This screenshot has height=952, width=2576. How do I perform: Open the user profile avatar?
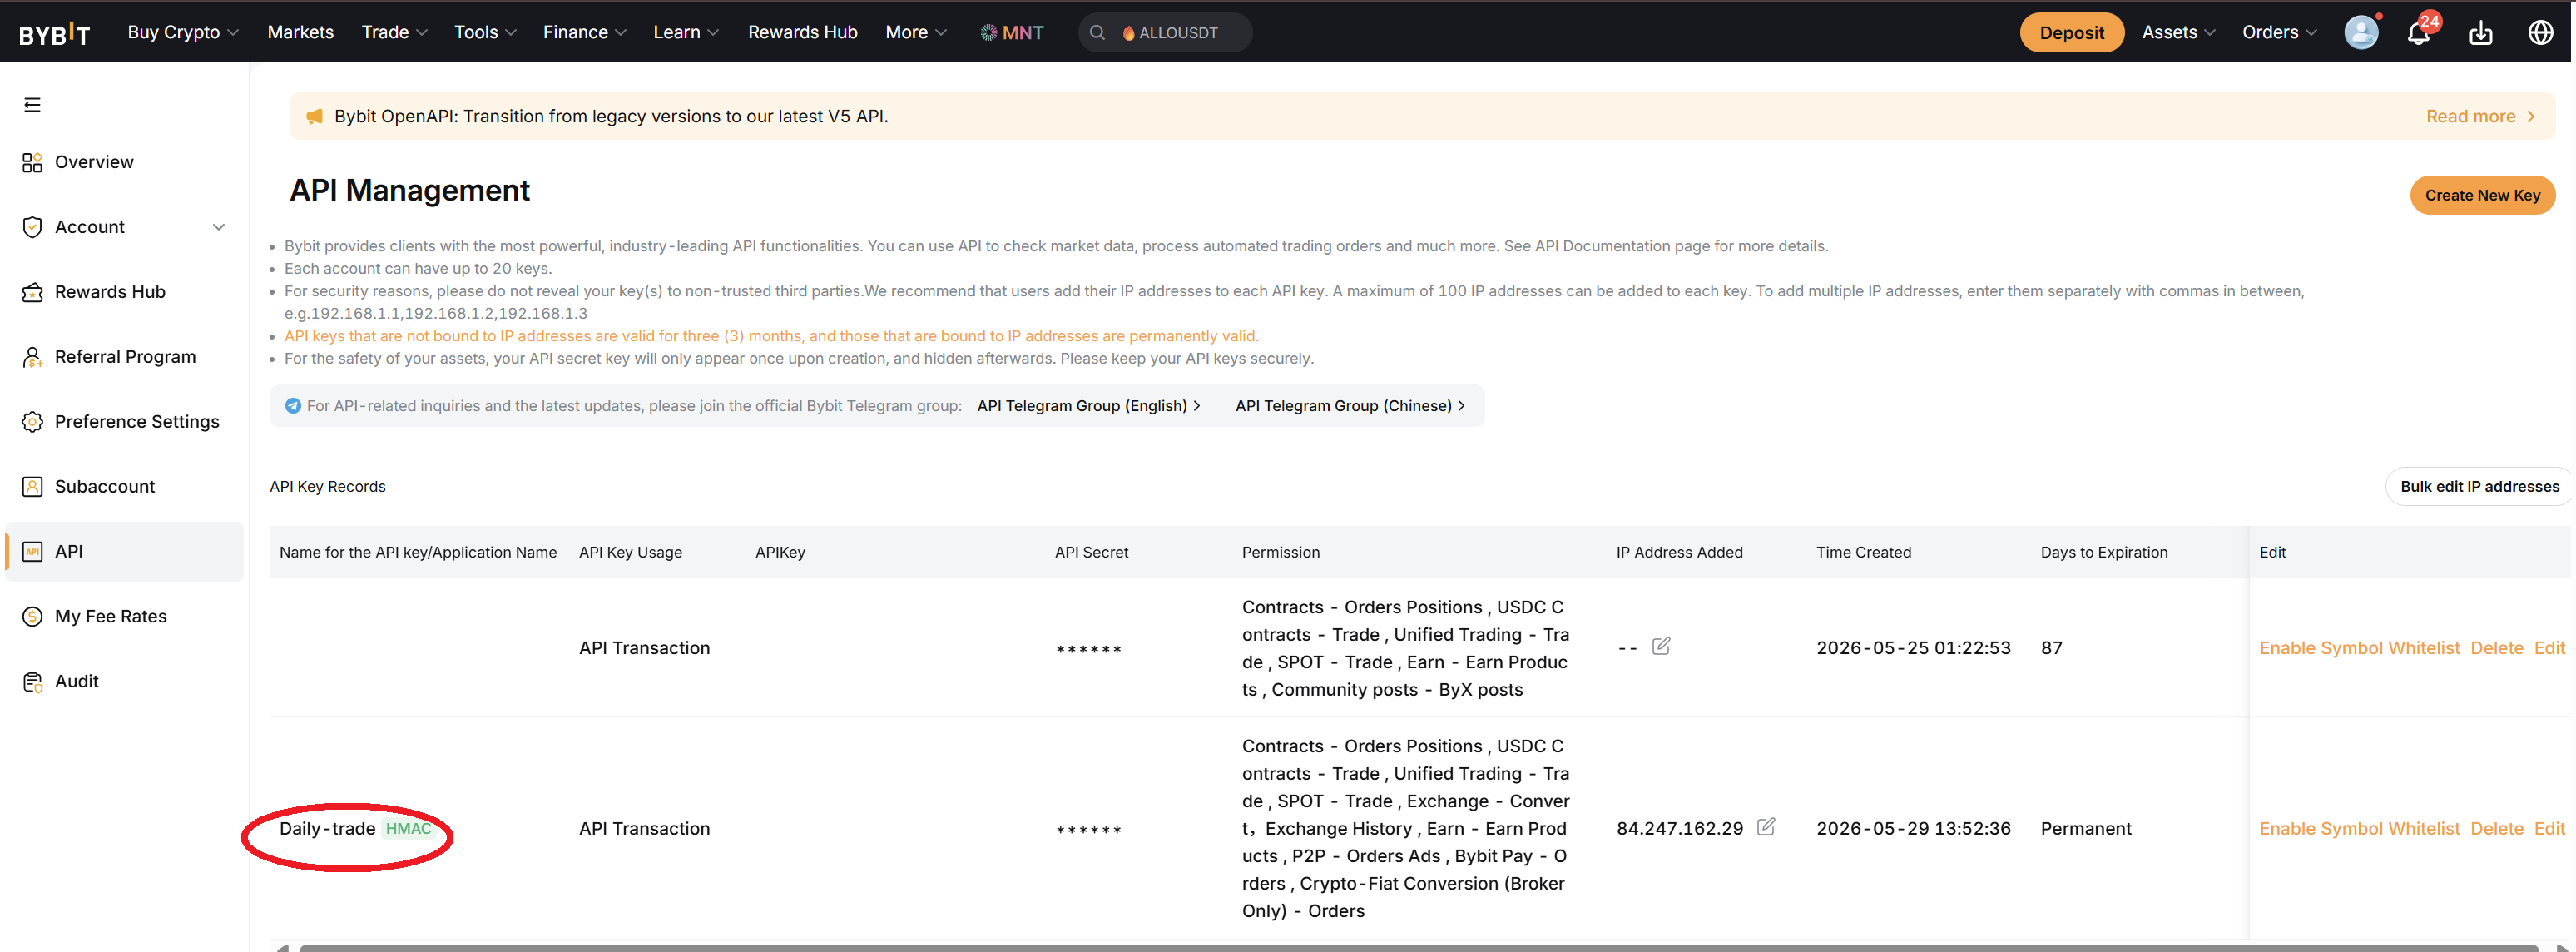click(2361, 32)
